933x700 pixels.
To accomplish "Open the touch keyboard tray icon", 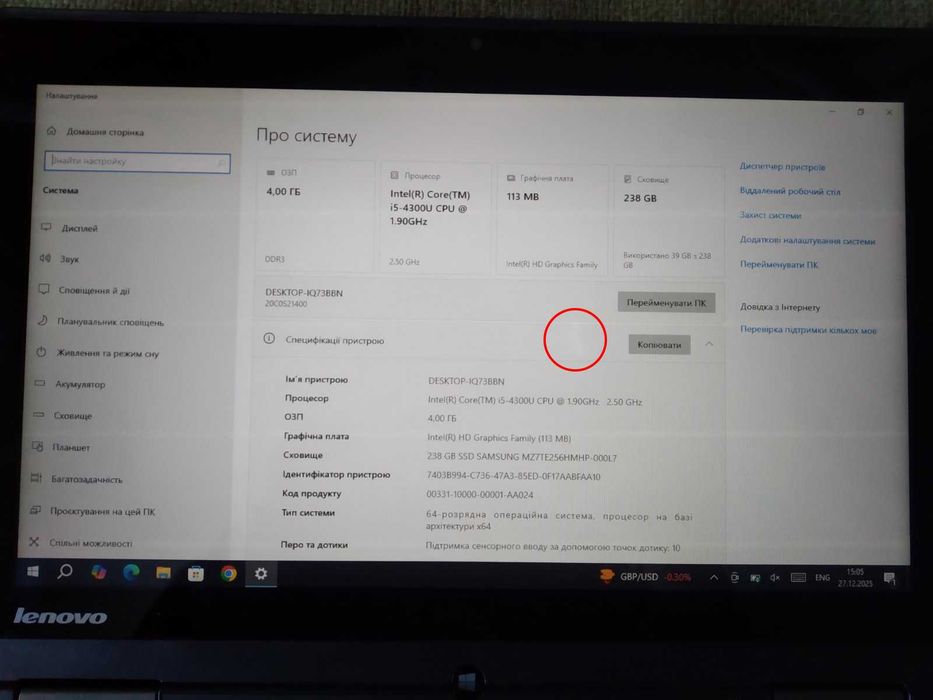I will (798, 577).
